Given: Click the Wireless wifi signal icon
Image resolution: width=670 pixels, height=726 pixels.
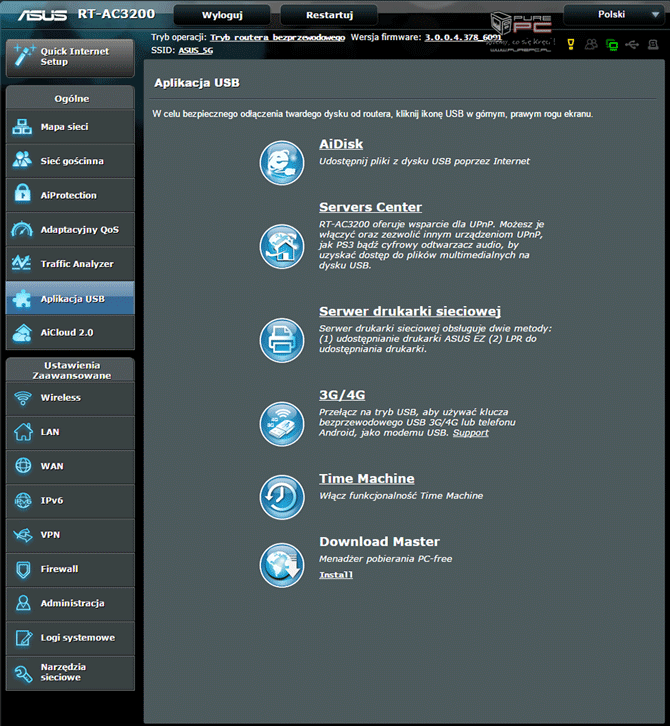Looking at the screenshot, I should click(x=23, y=398).
